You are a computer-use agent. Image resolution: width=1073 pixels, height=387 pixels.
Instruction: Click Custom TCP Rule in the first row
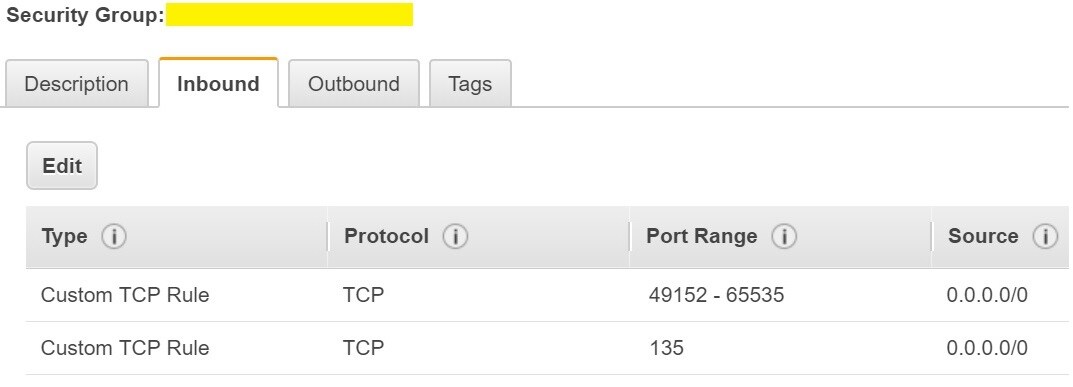[x=125, y=295]
